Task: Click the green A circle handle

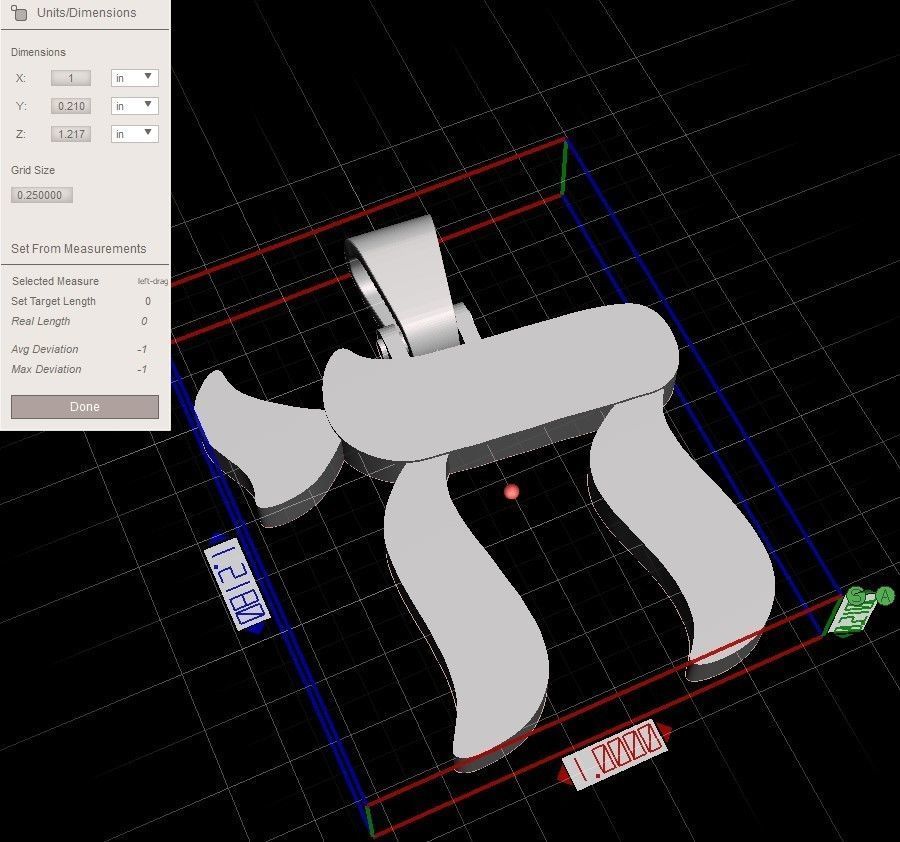Action: 886,596
